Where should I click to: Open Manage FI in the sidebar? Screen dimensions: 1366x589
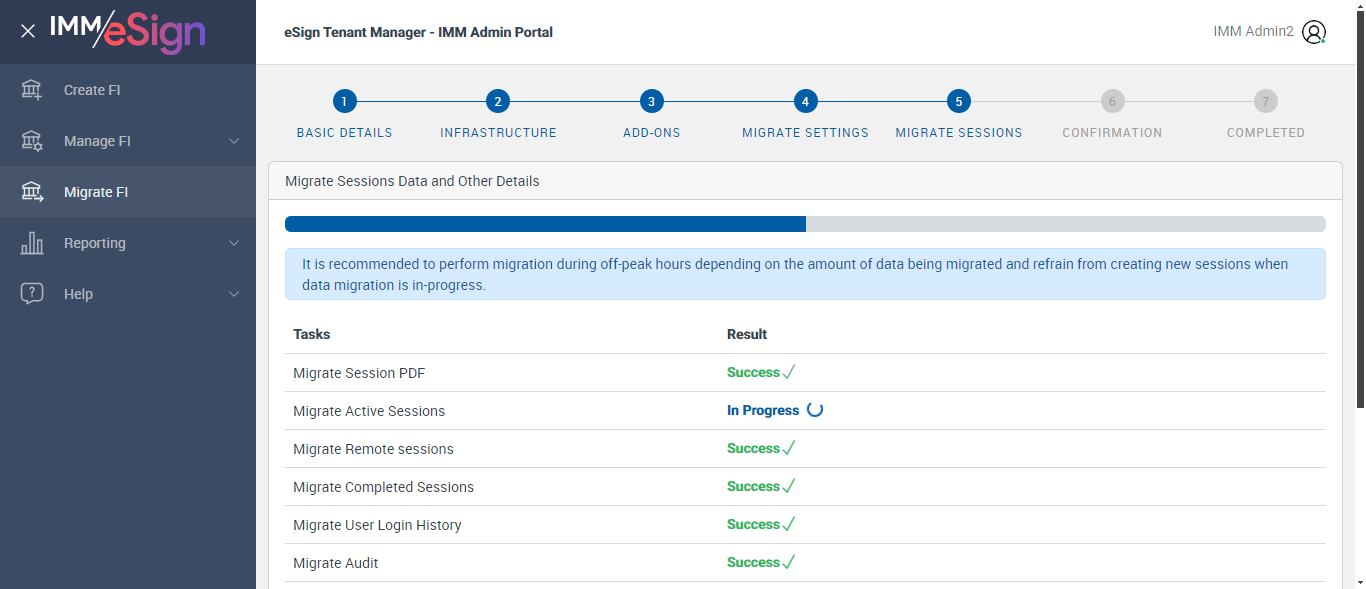128,141
